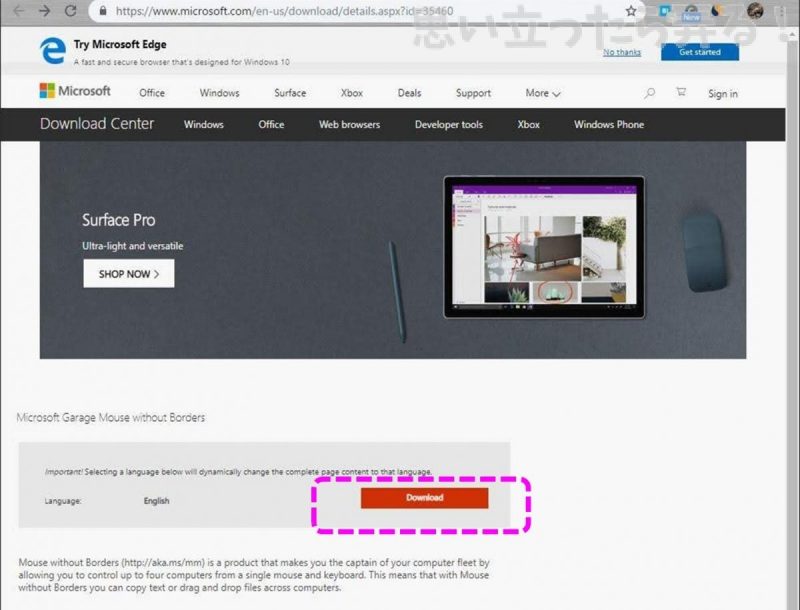
Task: Select Office in the Download Center bar
Action: (x=271, y=124)
